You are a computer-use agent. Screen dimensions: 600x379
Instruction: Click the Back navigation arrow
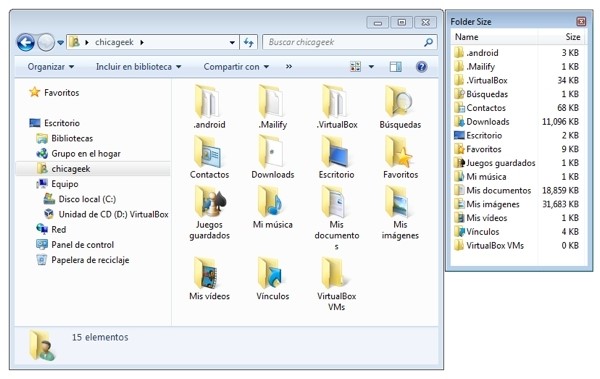(x=26, y=42)
